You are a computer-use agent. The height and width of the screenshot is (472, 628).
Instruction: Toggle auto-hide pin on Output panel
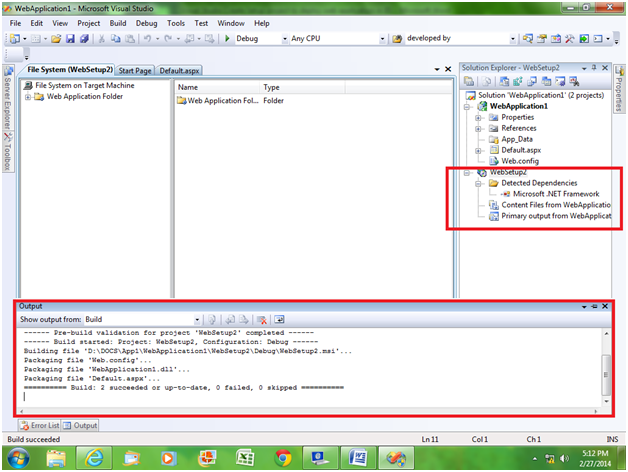594,306
